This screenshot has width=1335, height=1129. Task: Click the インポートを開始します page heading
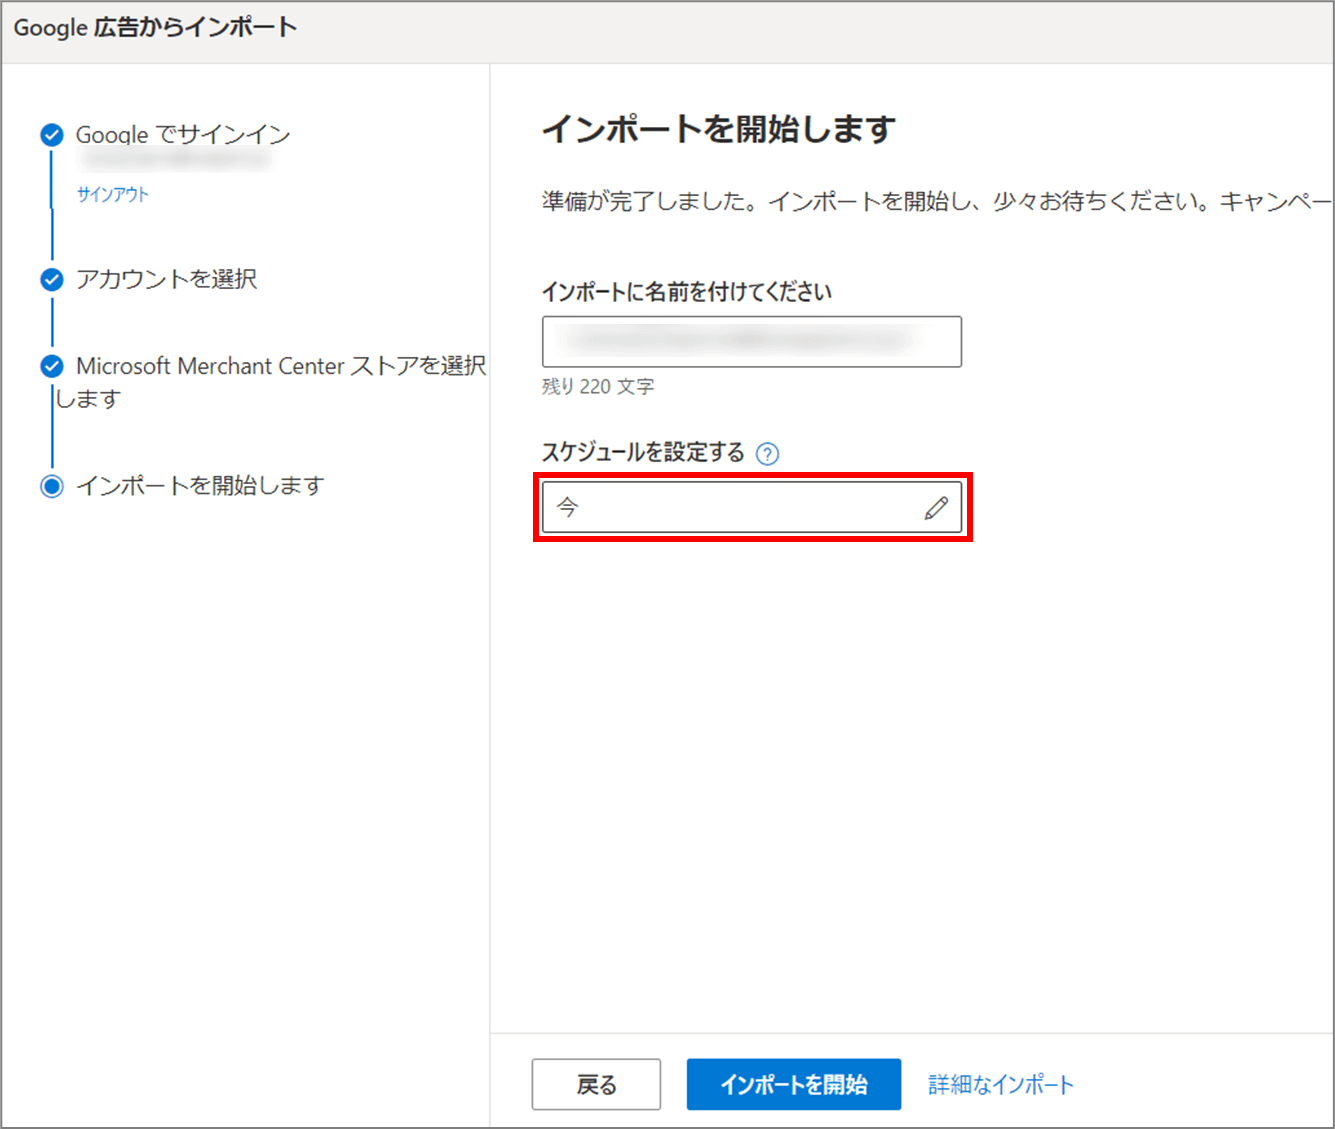pos(718,129)
